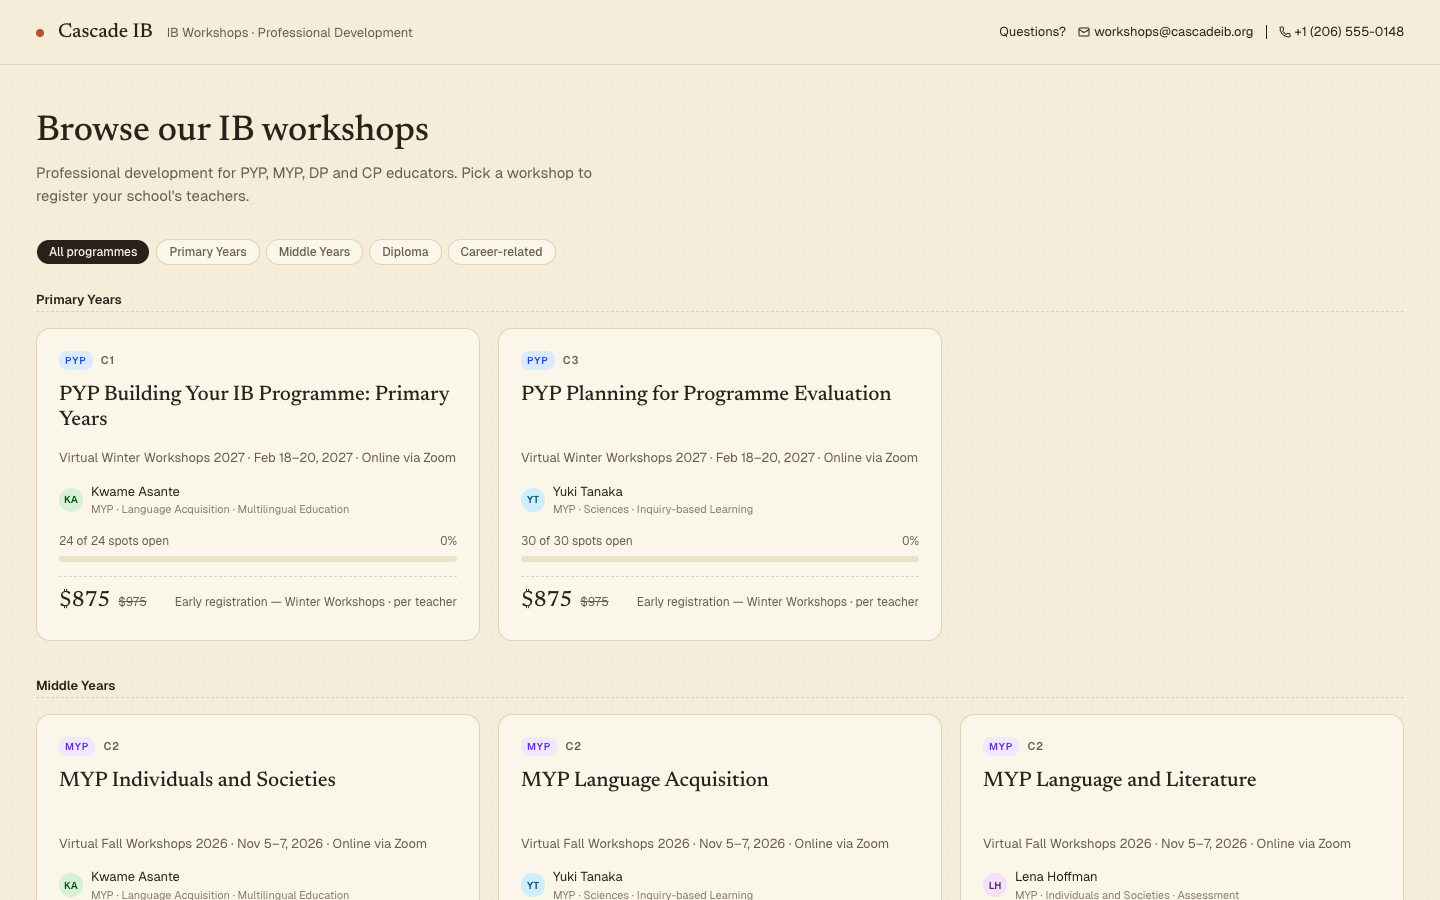Click the Cascade IB logo dot
The image size is (1440, 900).
[x=40, y=33]
